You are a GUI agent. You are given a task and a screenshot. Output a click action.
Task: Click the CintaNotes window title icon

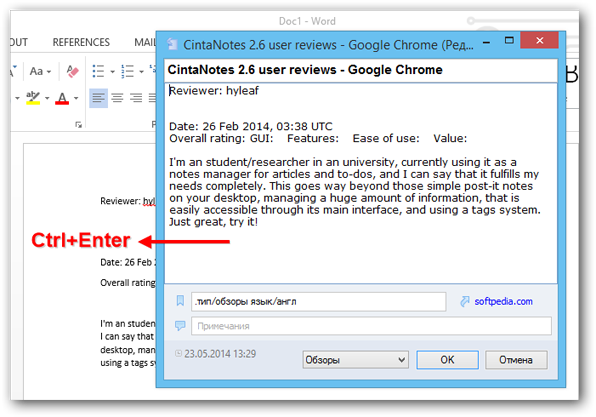tap(172, 44)
